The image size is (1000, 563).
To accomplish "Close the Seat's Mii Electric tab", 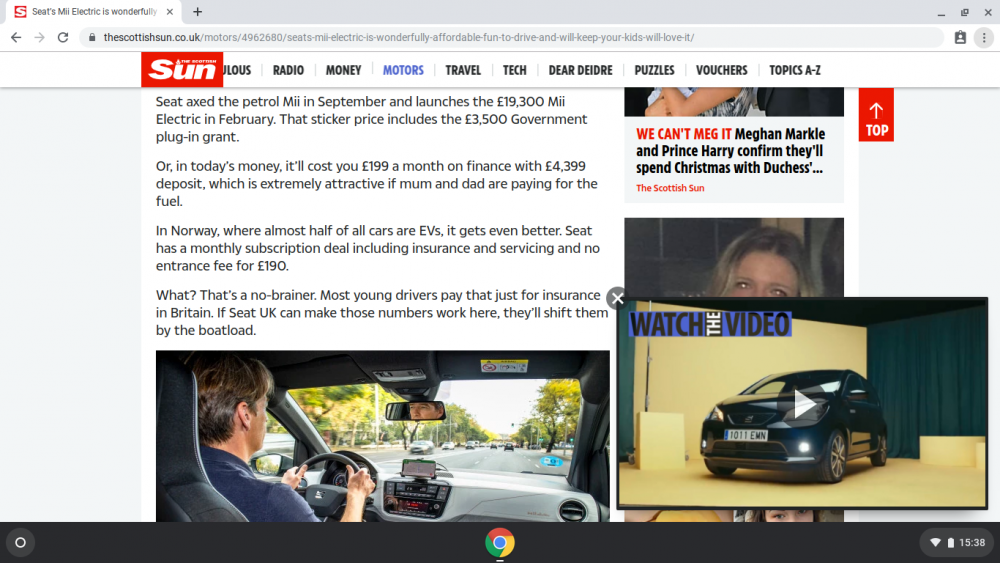I will (170, 11).
